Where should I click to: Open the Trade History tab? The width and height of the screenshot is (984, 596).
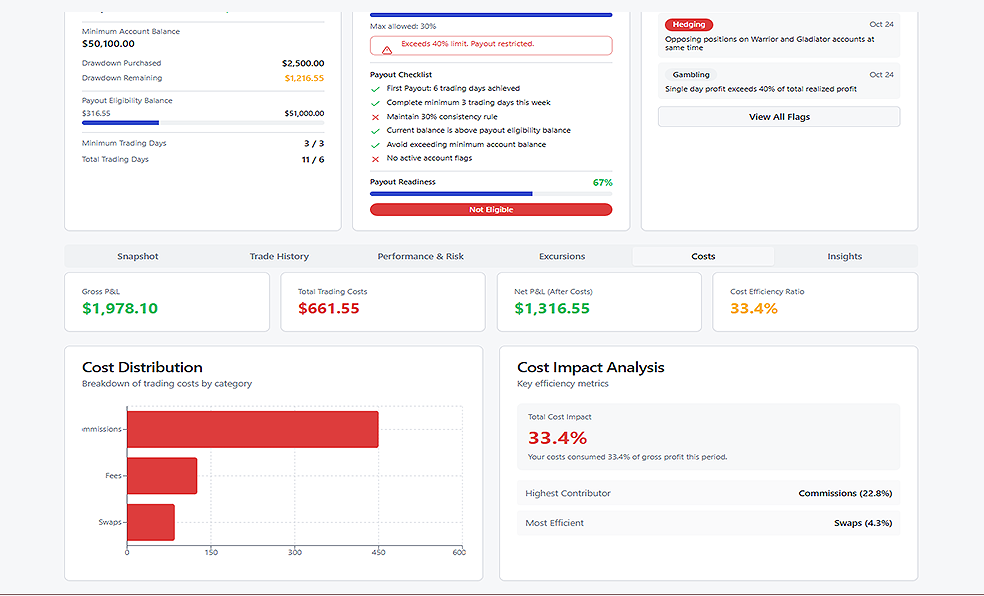point(279,257)
